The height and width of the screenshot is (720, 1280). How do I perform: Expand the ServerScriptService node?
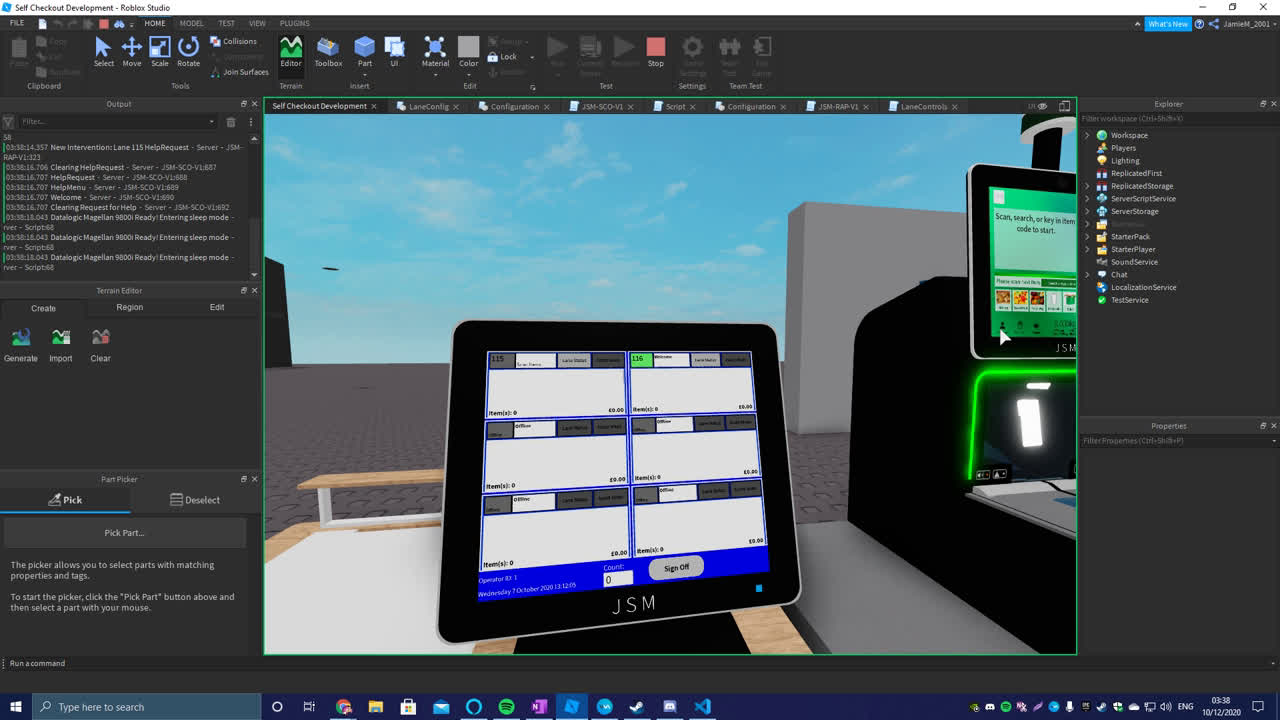click(x=1088, y=198)
